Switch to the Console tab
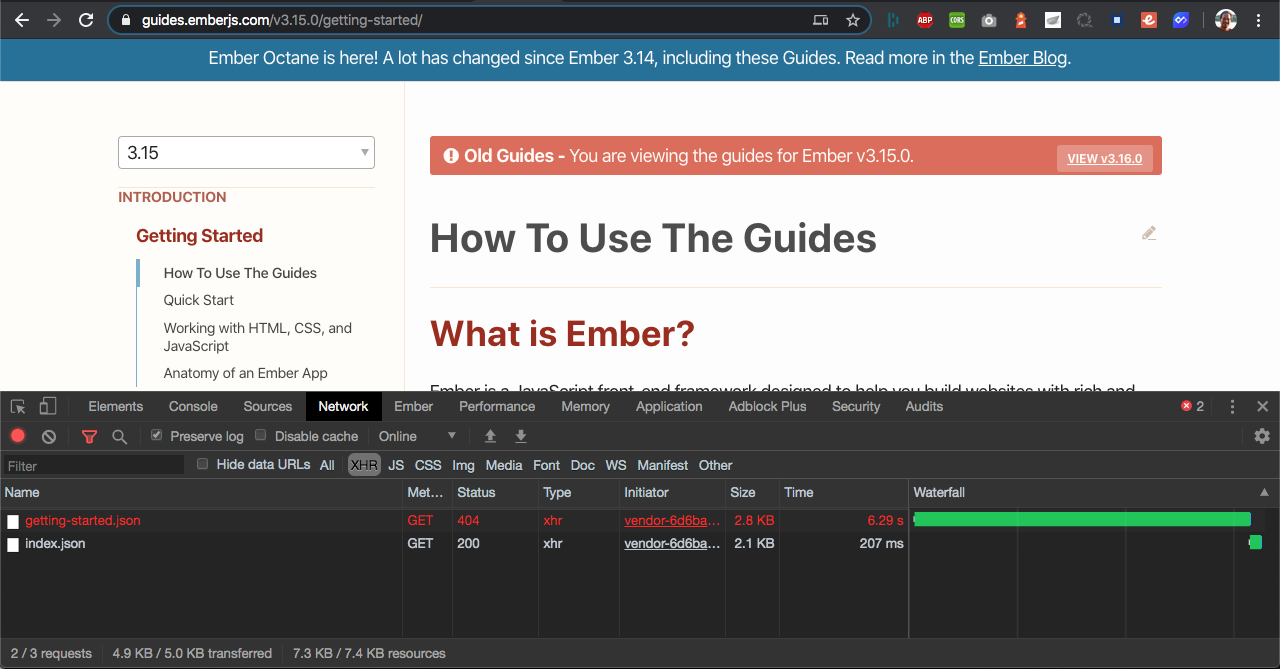 pyautogui.click(x=193, y=406)
